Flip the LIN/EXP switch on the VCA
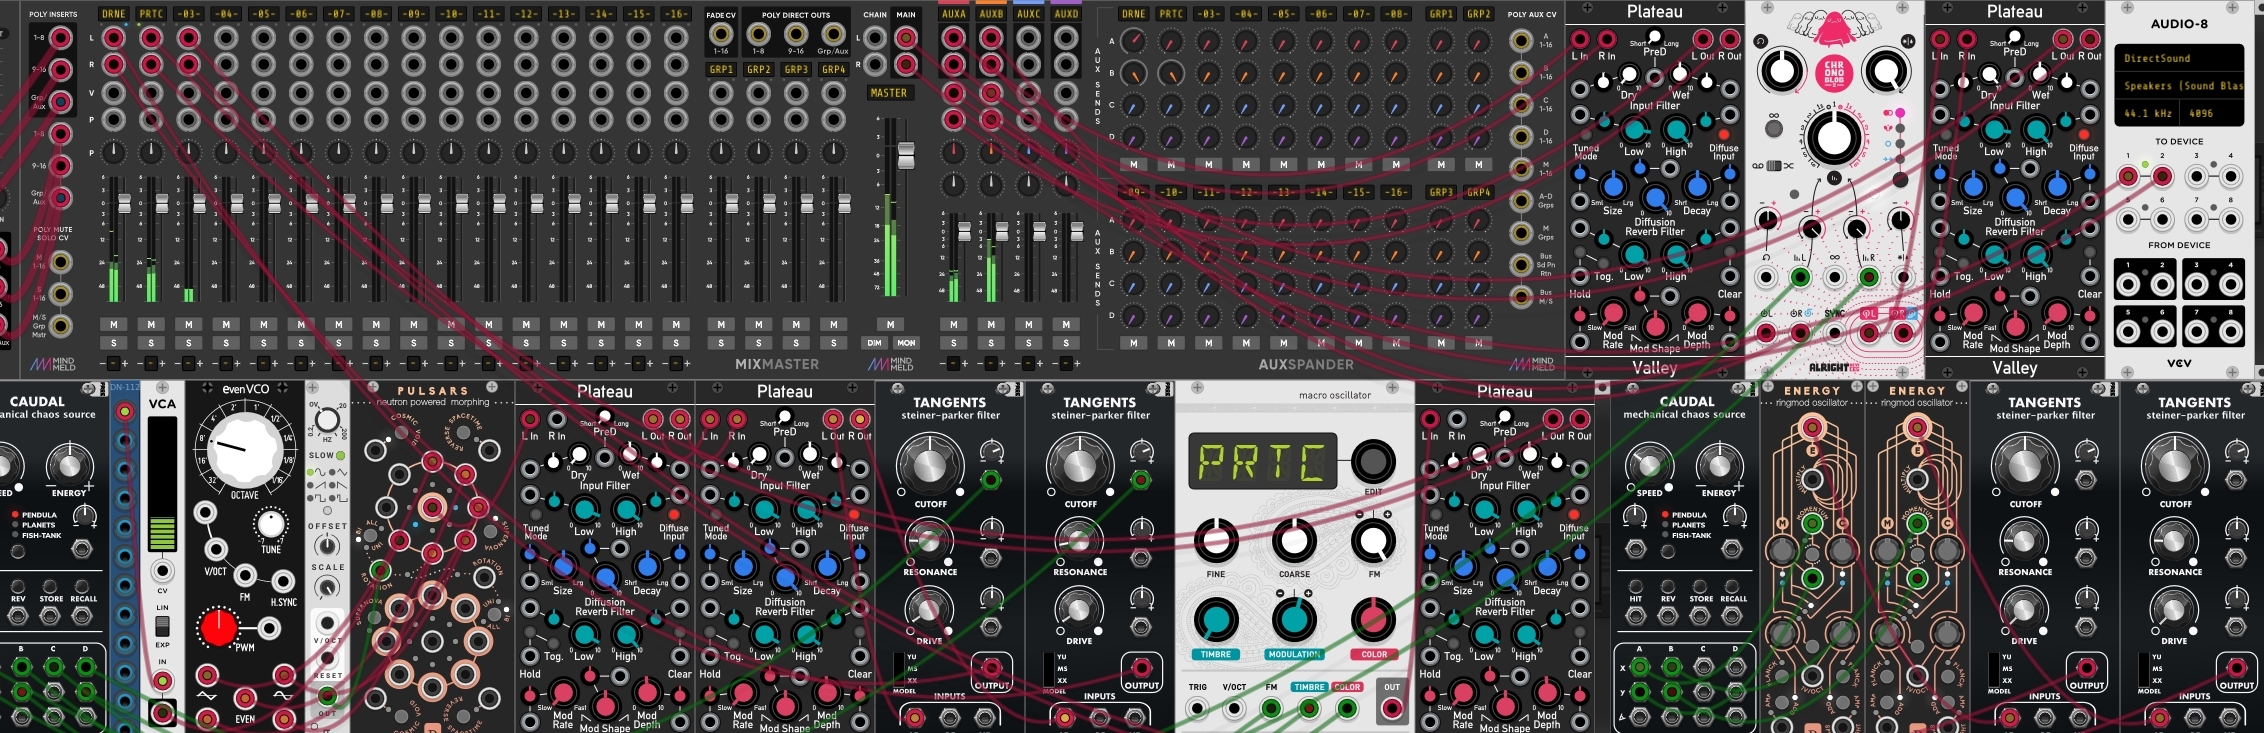Screen dimensions: 2264x733 (x=162, y=626)
